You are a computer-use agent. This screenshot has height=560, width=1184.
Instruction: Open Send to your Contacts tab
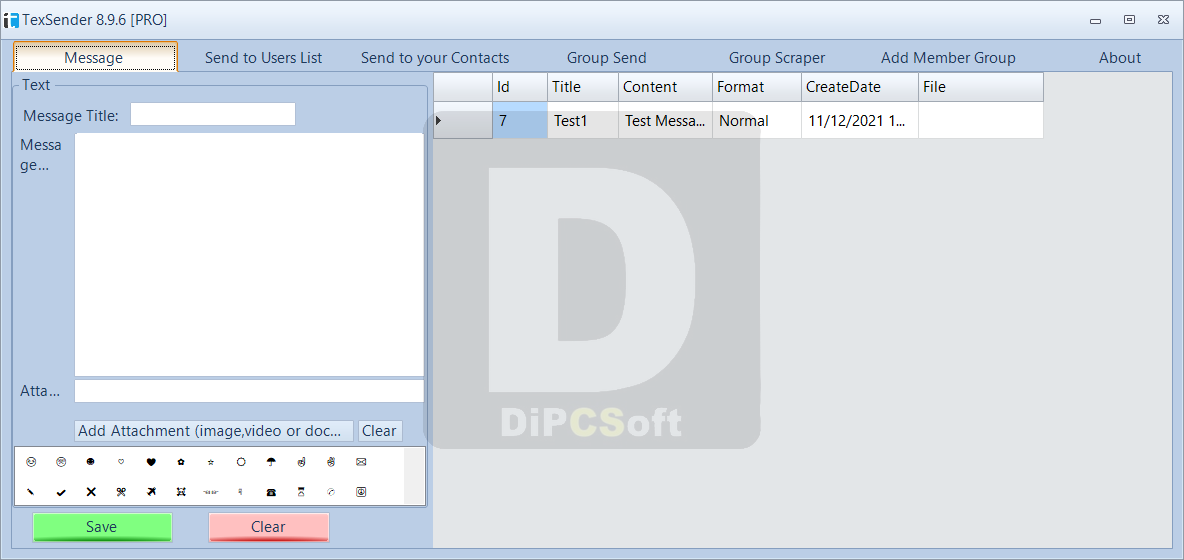point(435,57)
